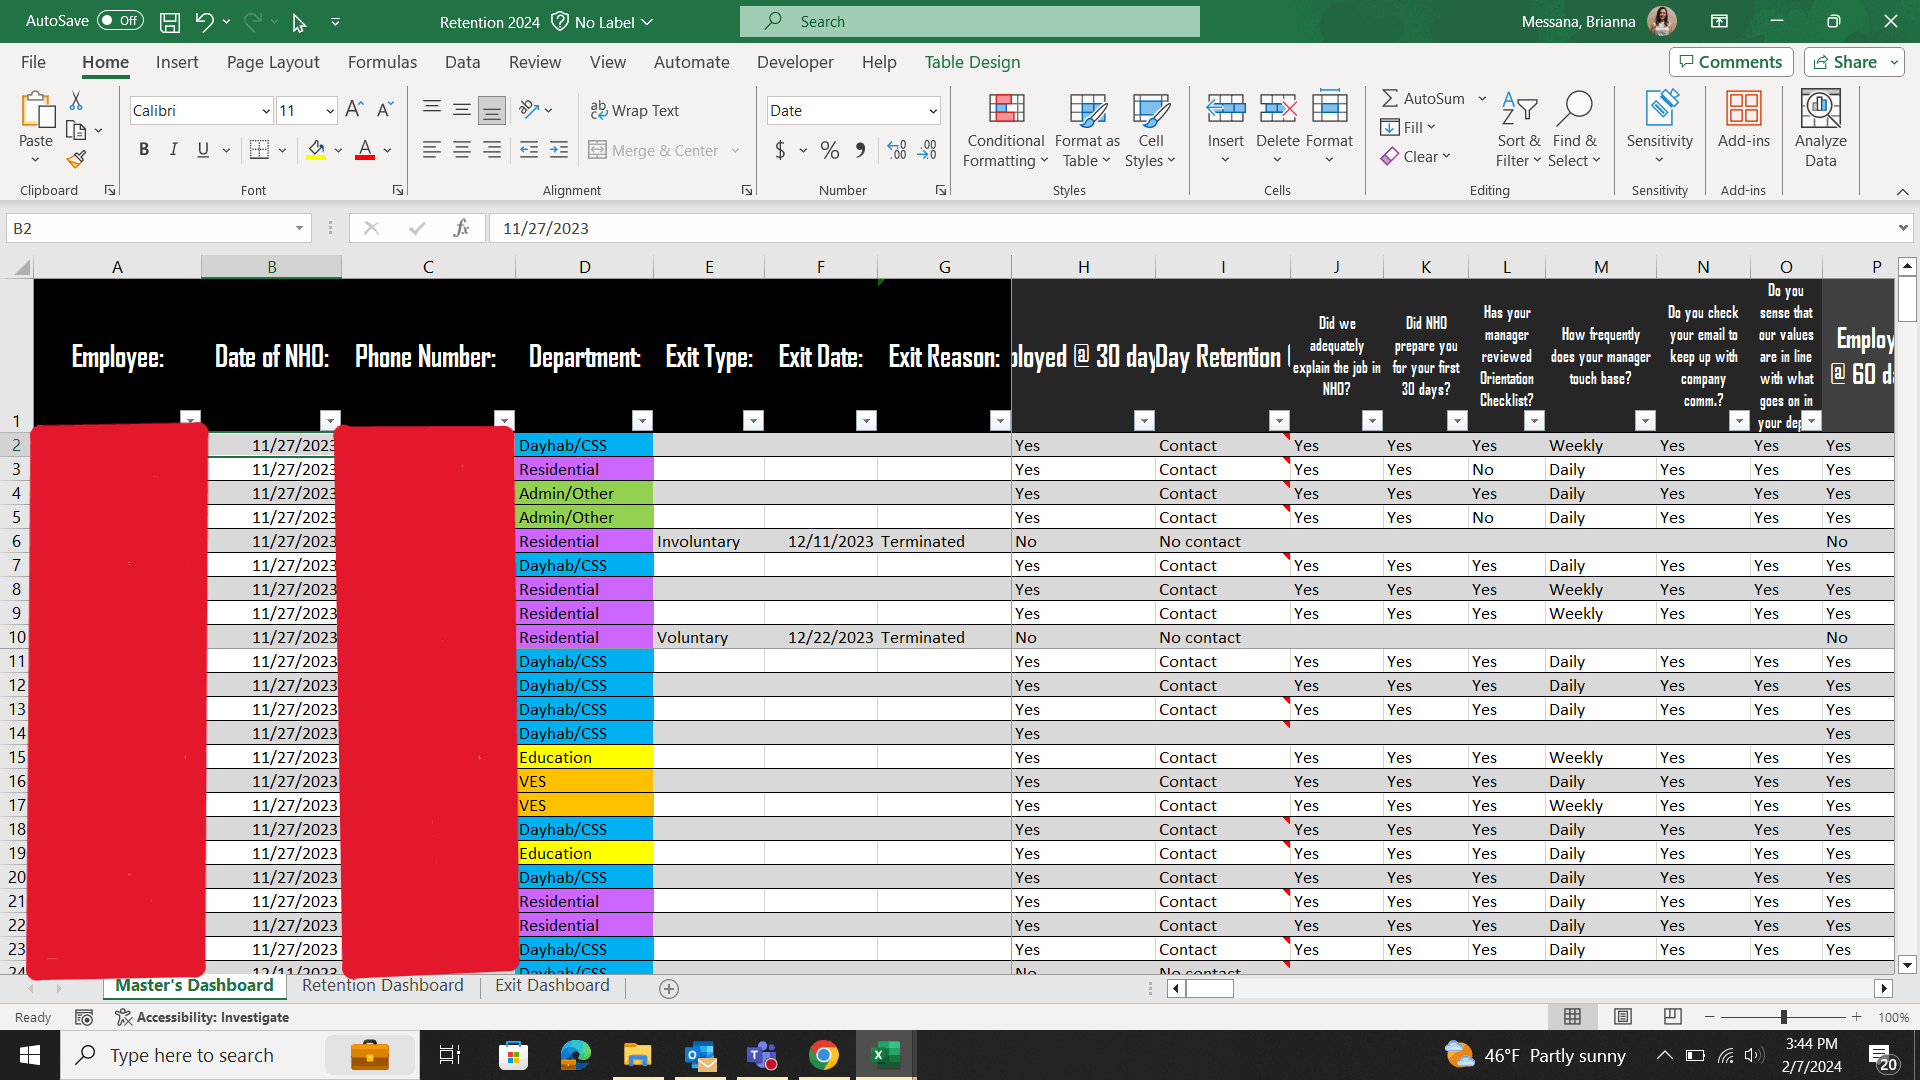Open Chrome from the Windows taskbar
1920x1080 pixels.
(x=823, y=1055)
